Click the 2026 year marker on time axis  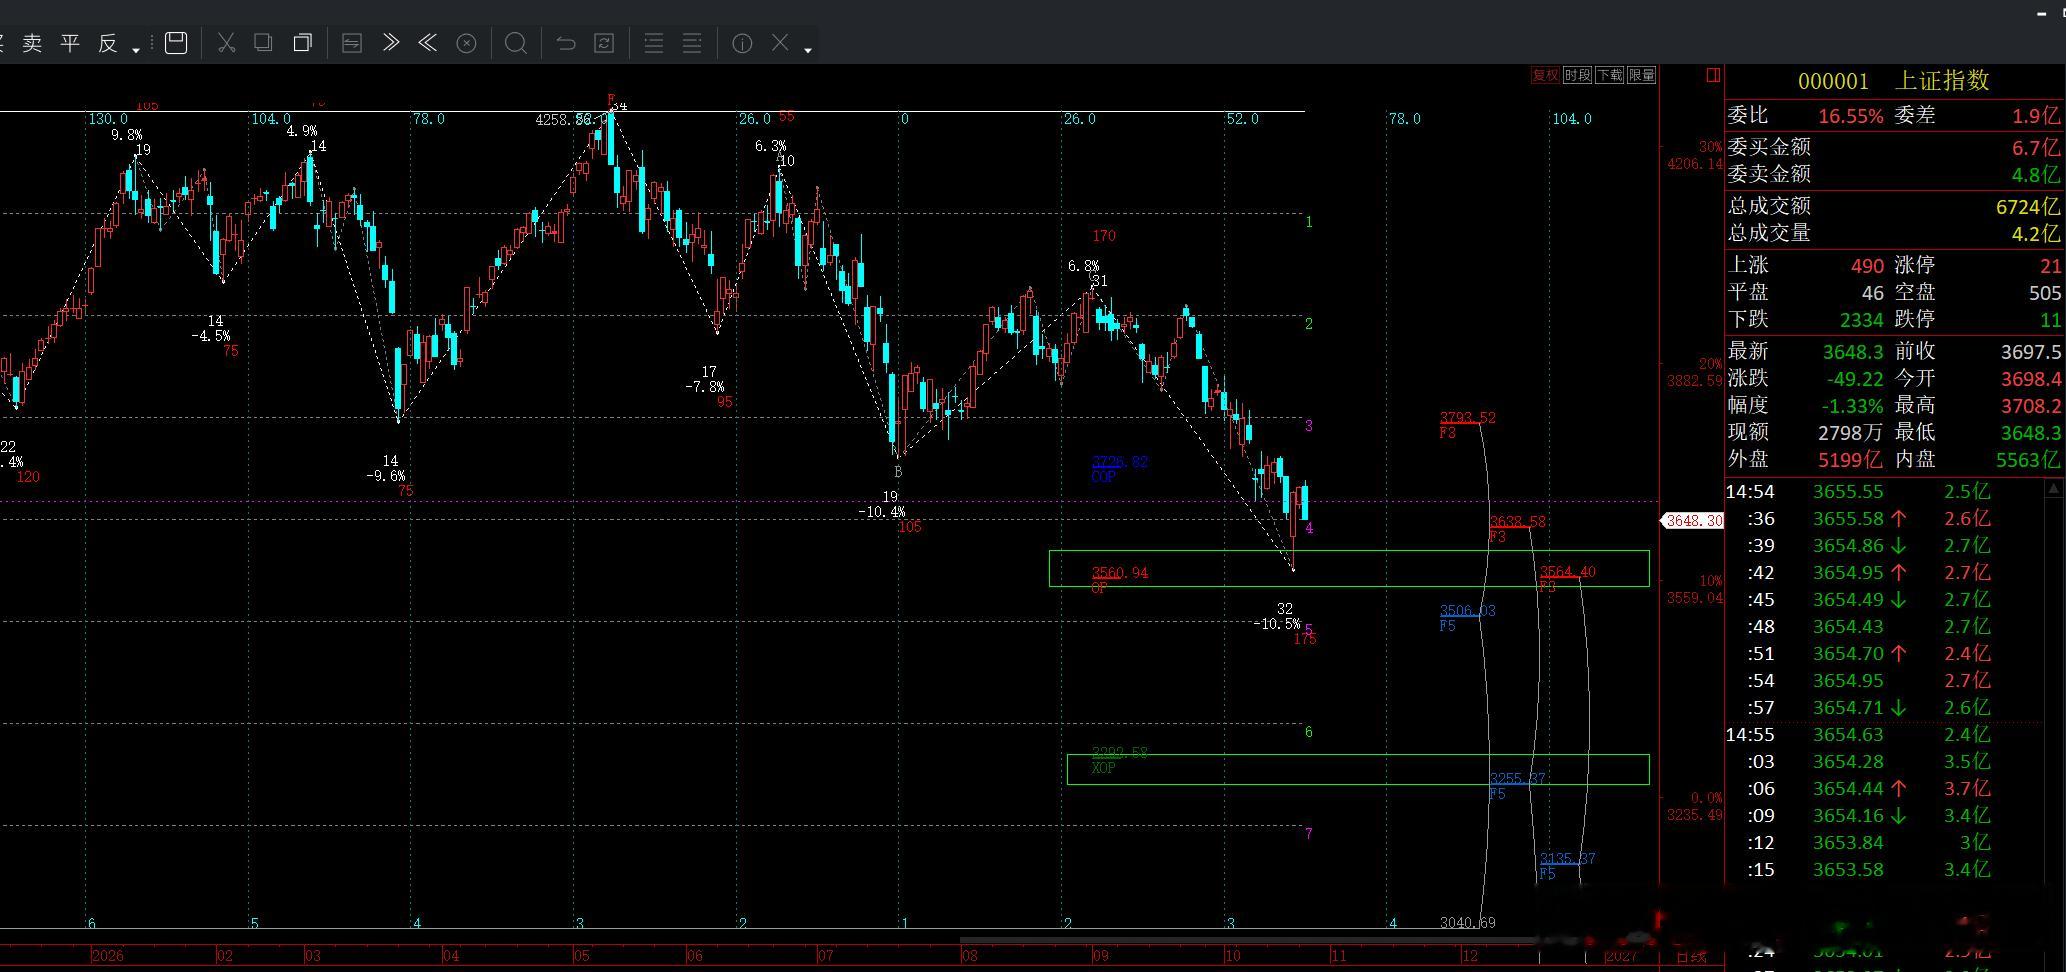pos(107,956)
